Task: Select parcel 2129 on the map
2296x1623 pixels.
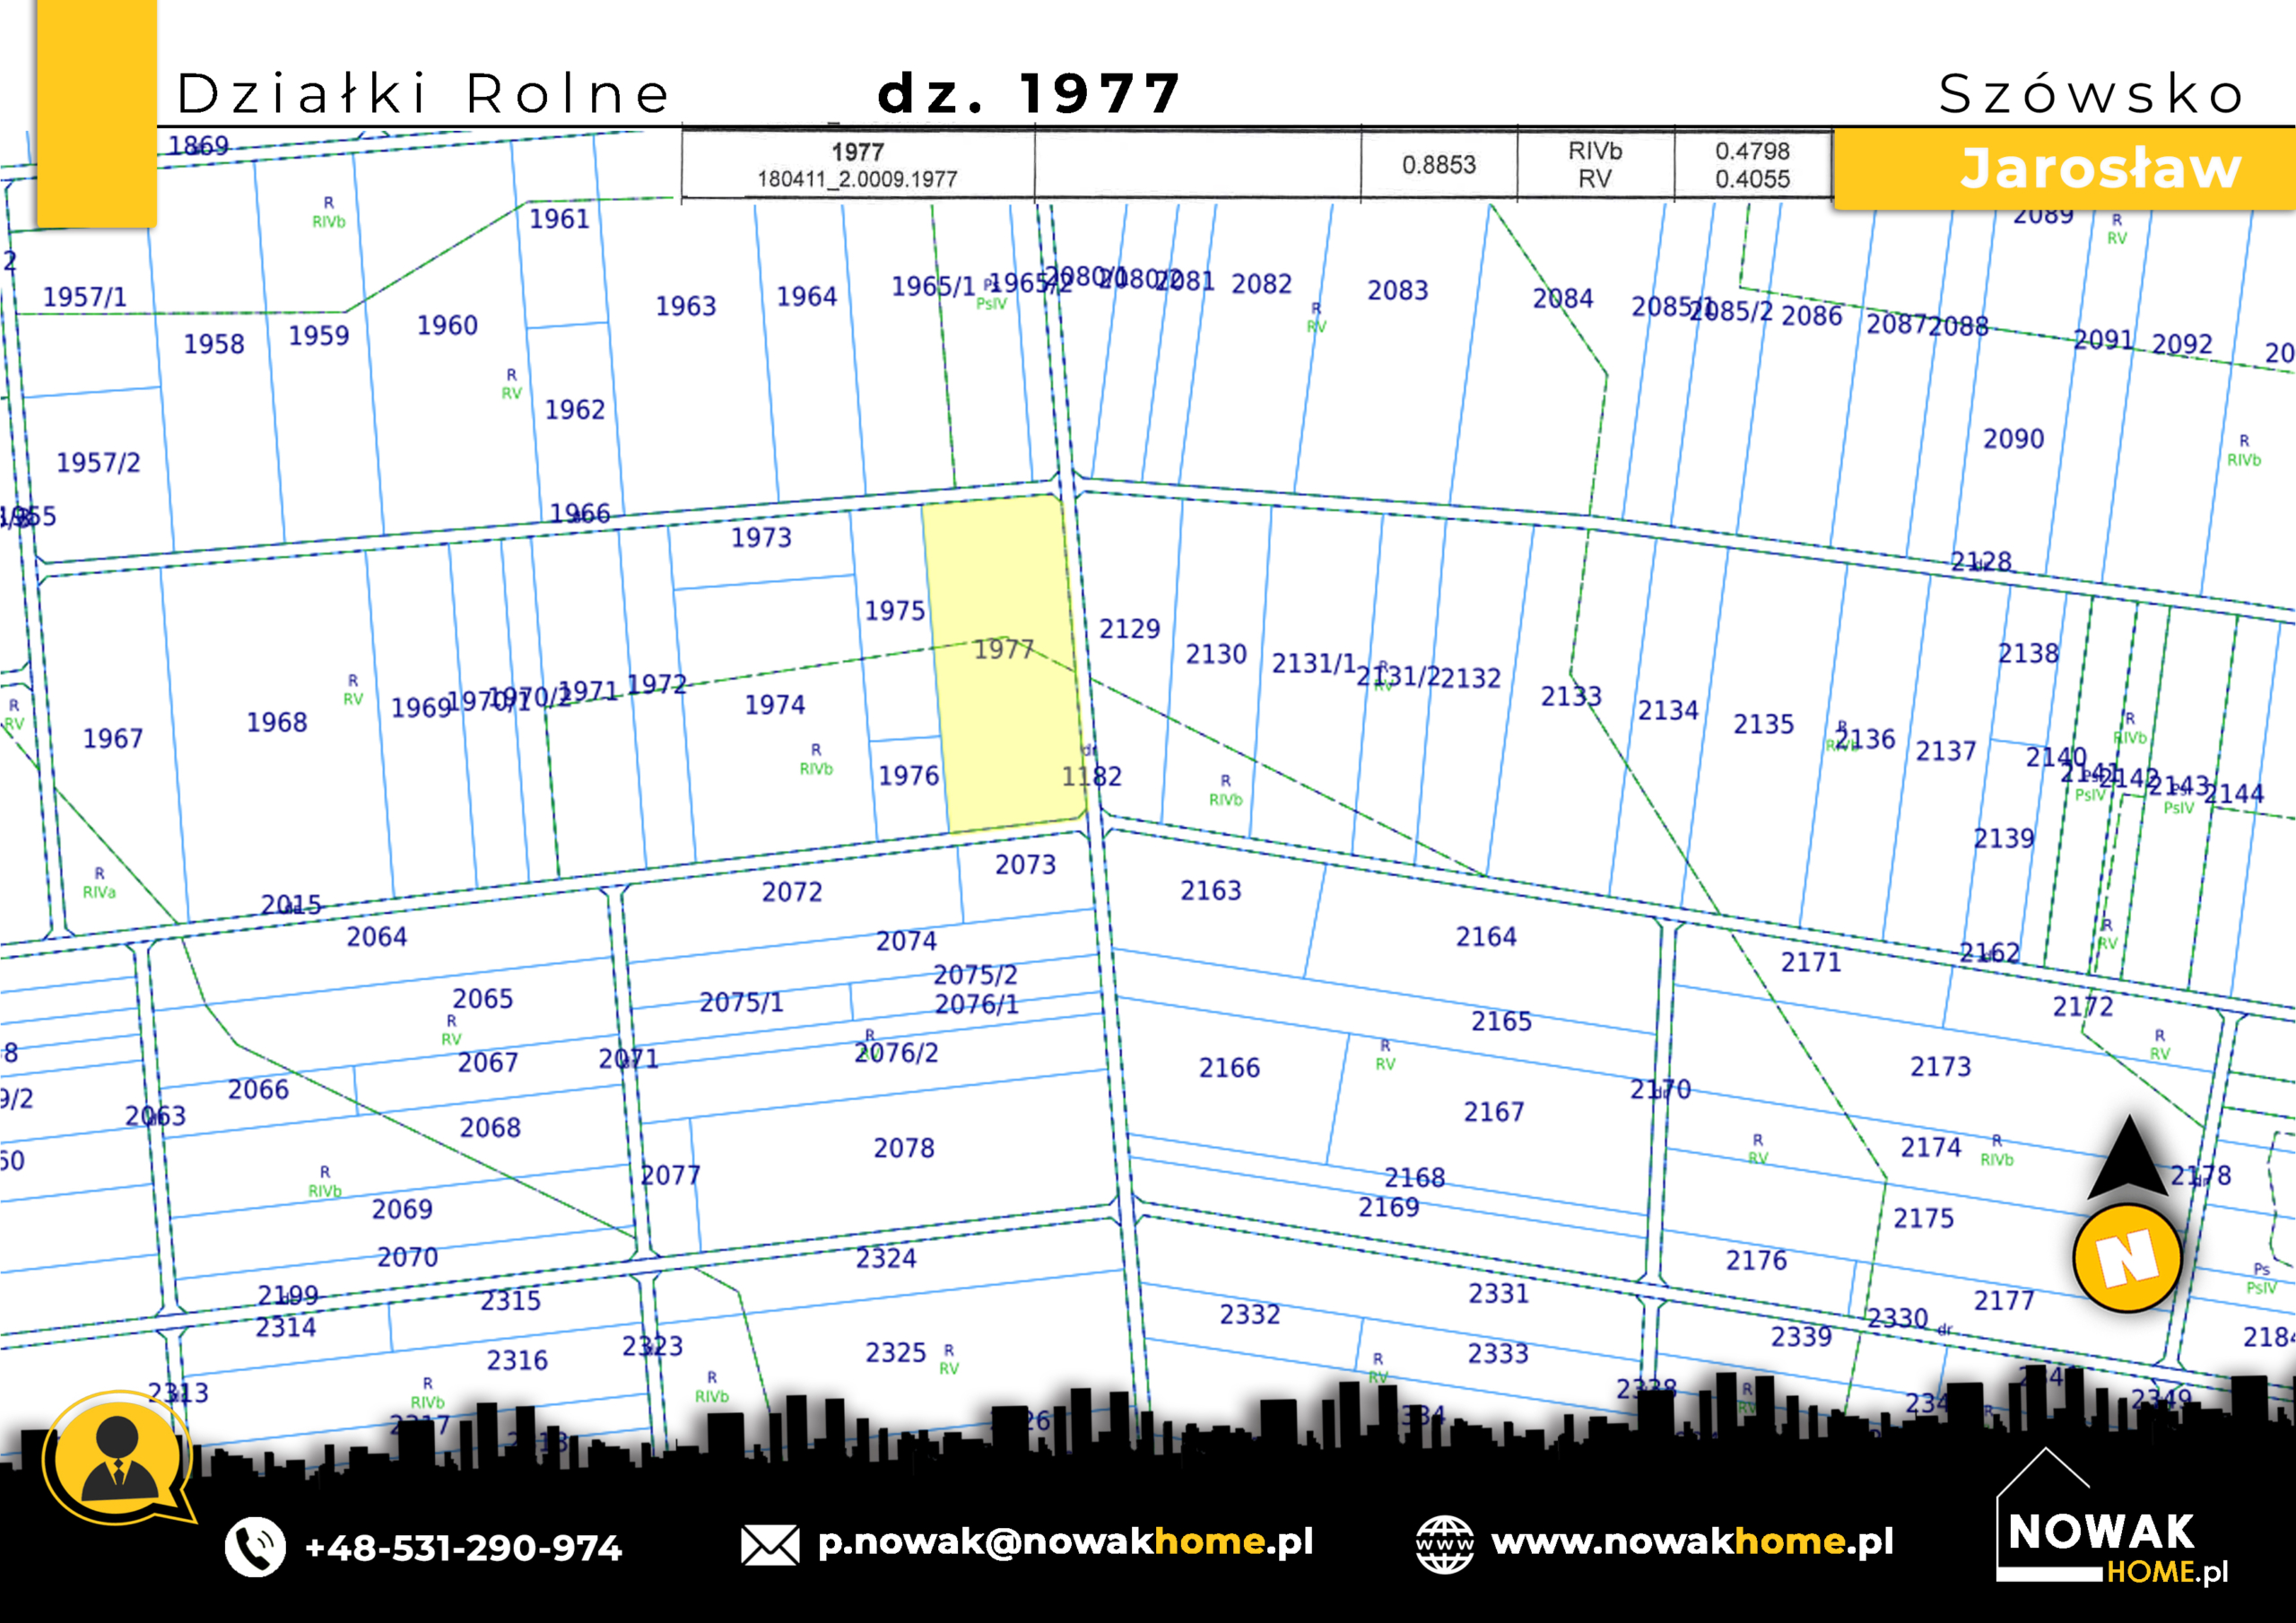Action: [x=1130, y=629]
